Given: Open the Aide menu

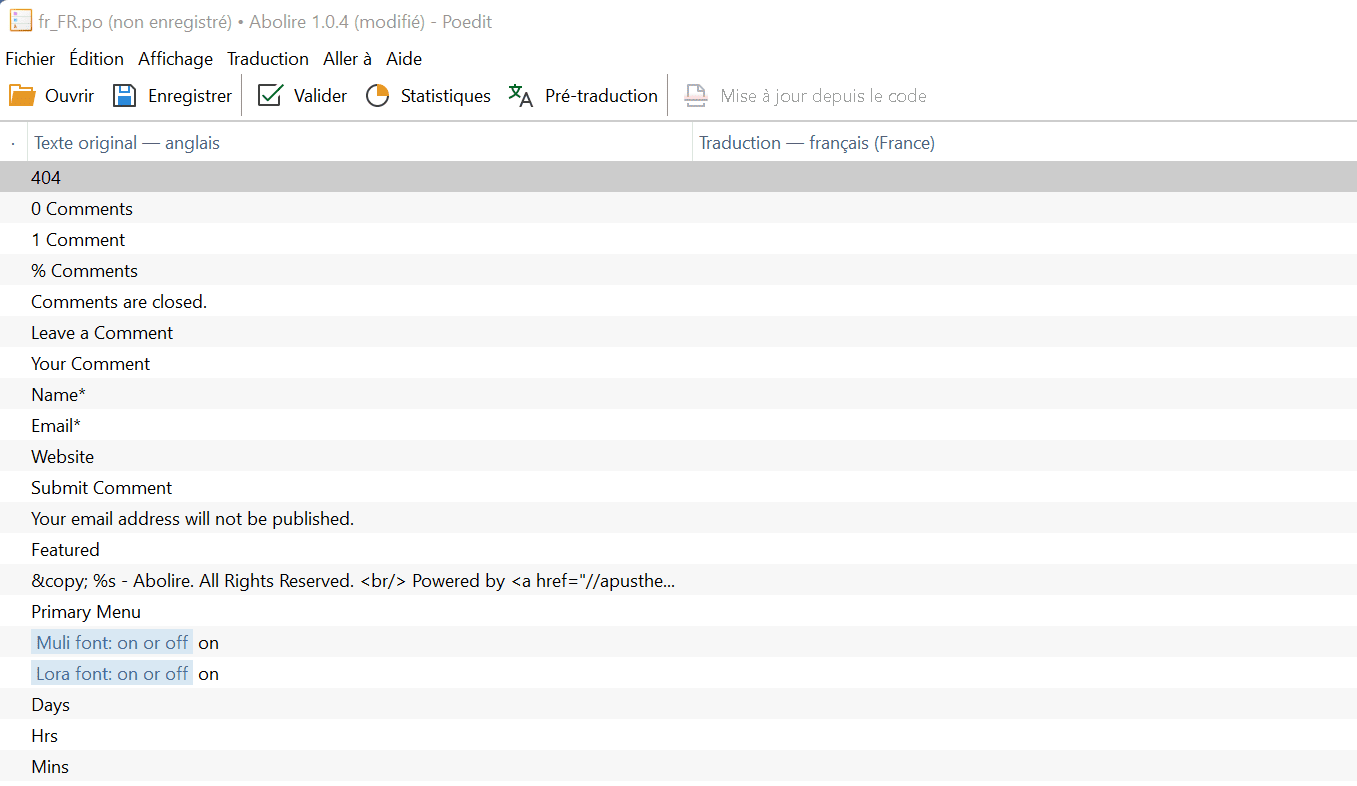Looking at the screenshot, I should (404, 59).
